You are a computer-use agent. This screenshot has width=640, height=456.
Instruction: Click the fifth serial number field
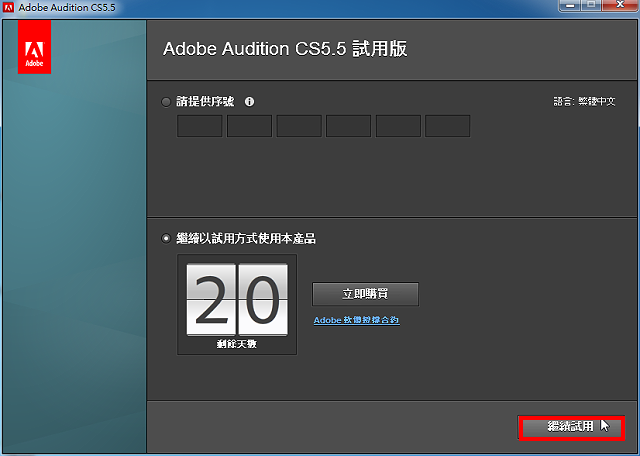(398, 126)
